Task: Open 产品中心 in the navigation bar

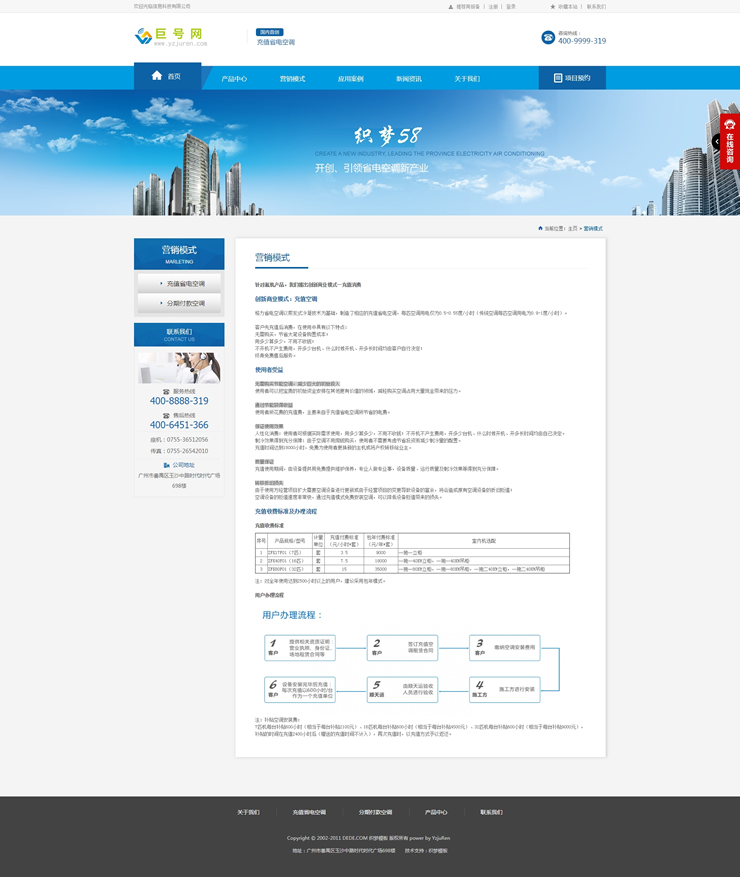Action: coord(234,78)
